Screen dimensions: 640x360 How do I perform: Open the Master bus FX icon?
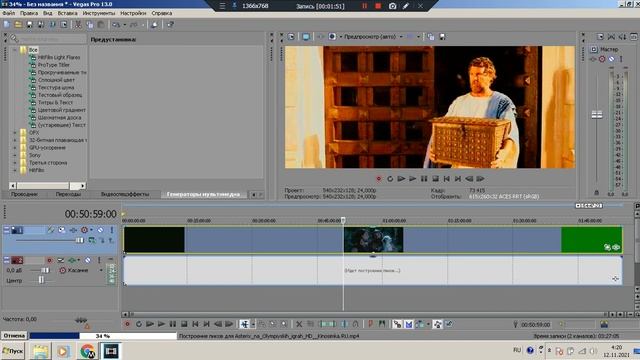(593, 59)
